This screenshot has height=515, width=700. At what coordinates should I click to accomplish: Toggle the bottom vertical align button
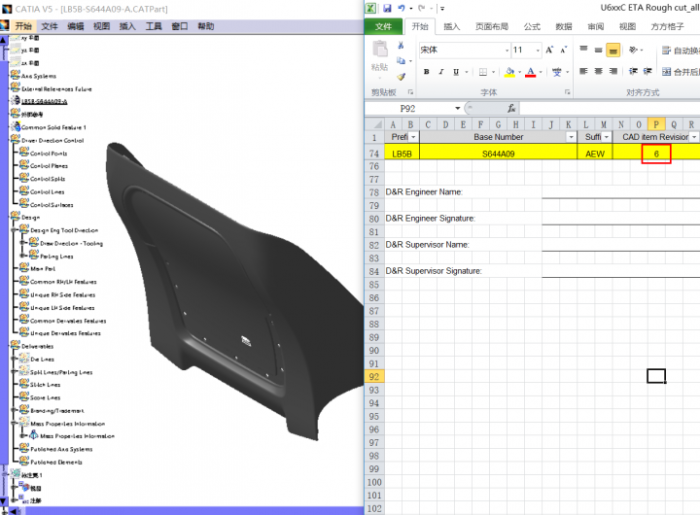(x=613, y=50)
